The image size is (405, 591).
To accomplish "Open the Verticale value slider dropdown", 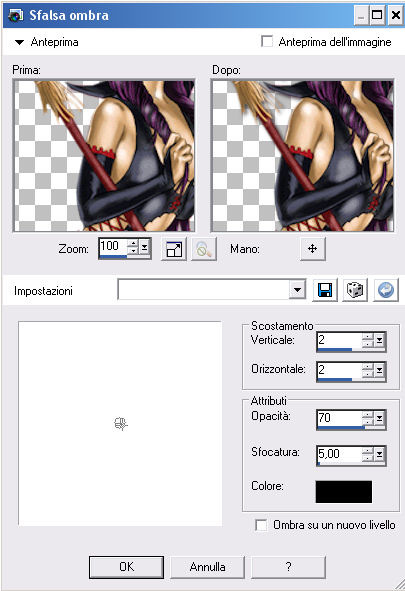I will click(379, 340).
